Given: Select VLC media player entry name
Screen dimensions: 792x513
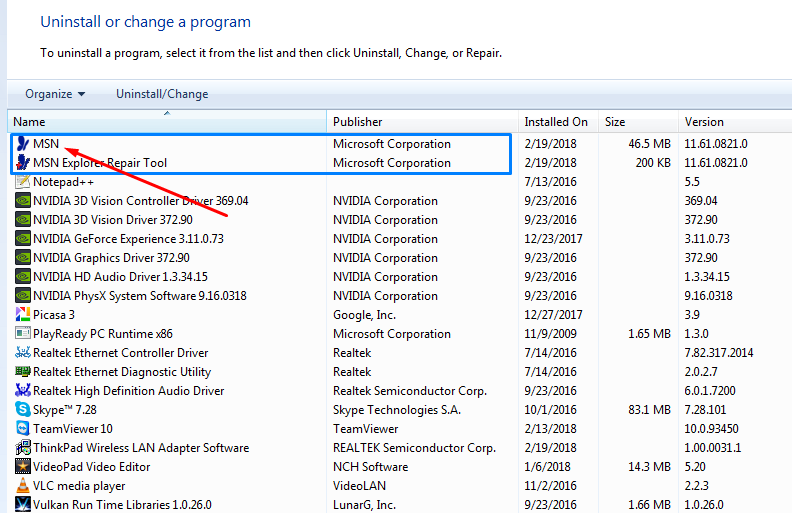Looking at the screenshot, I should click(79, 486).
